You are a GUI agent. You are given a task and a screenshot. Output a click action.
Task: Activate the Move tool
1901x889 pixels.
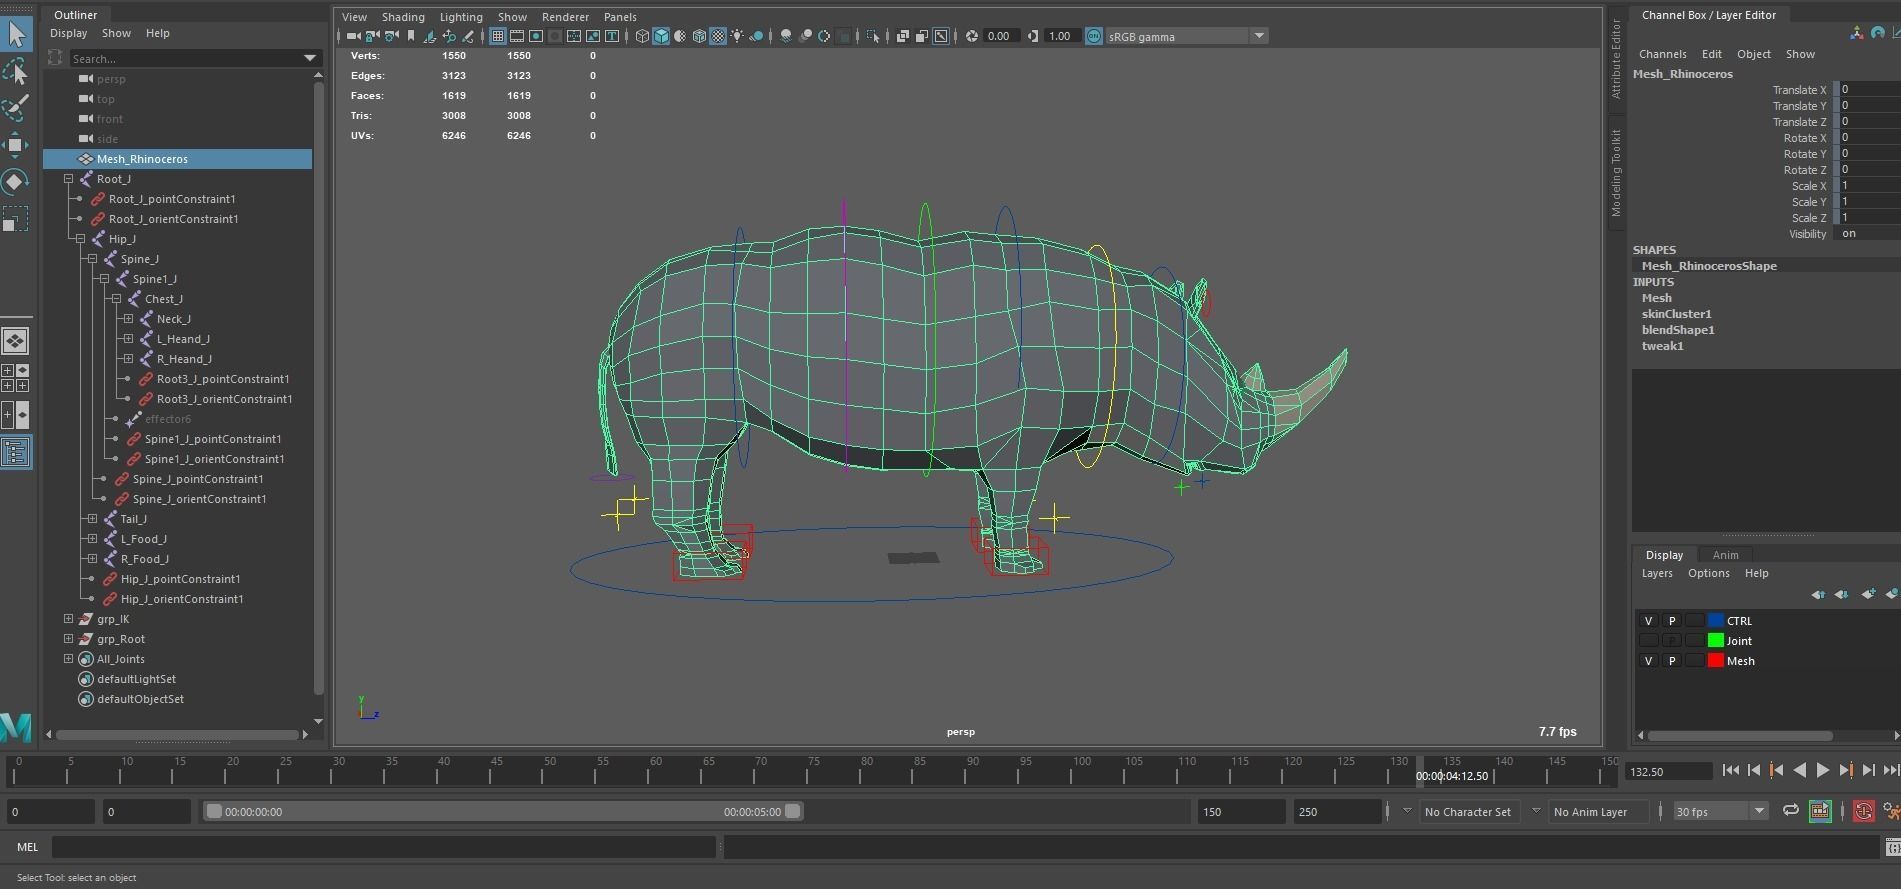[x=16, y=145]
